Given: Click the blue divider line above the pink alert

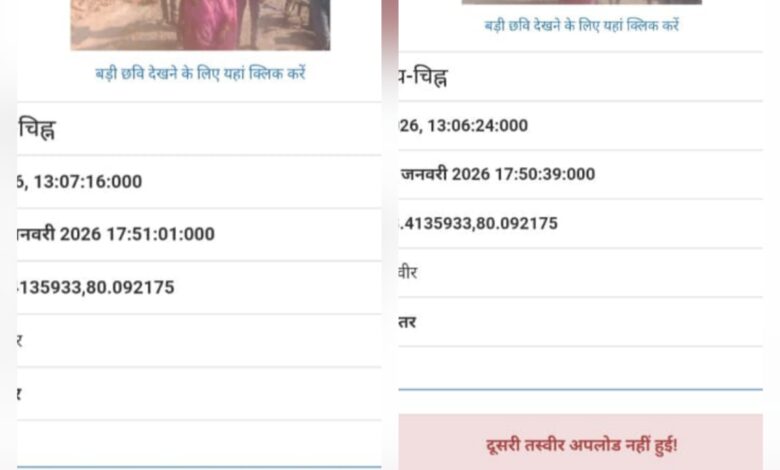Looking at the screenshot, I should (x=581, y=389).
